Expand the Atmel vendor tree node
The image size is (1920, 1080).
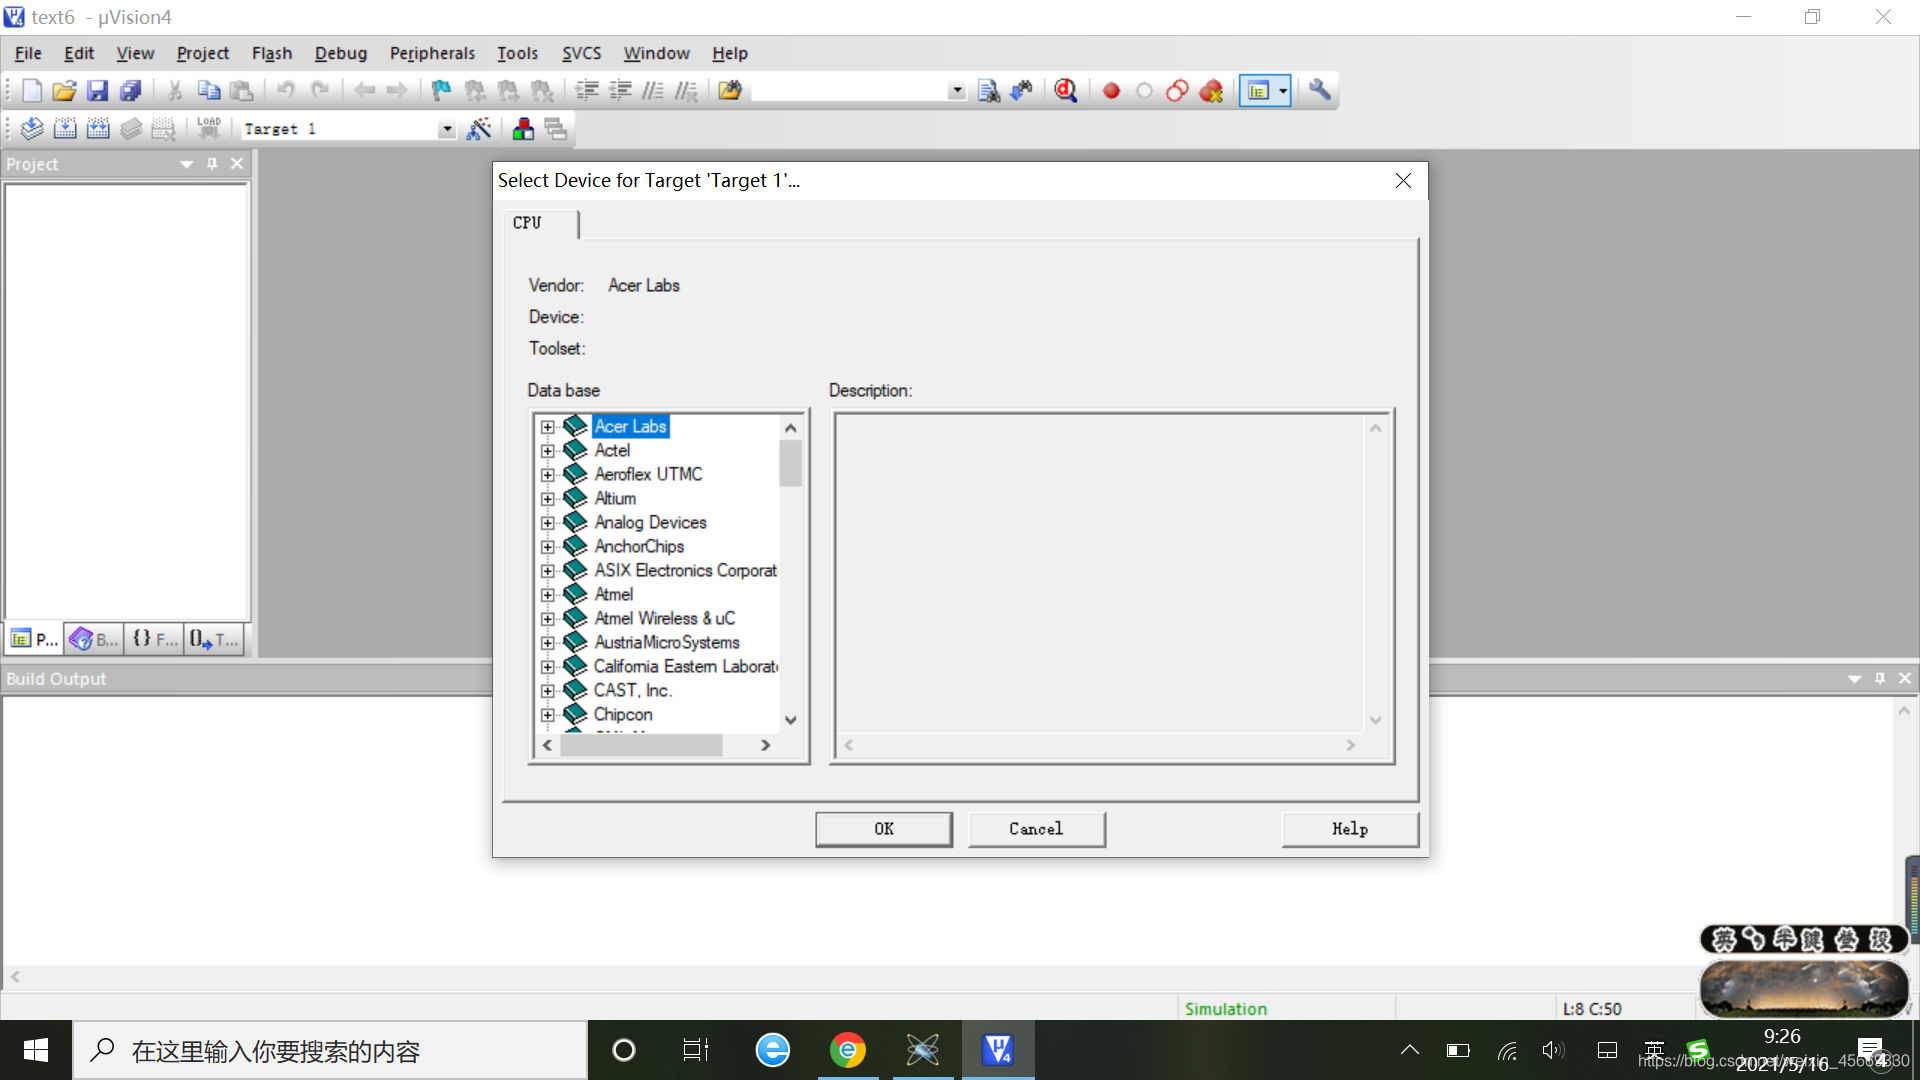[547, 595]
